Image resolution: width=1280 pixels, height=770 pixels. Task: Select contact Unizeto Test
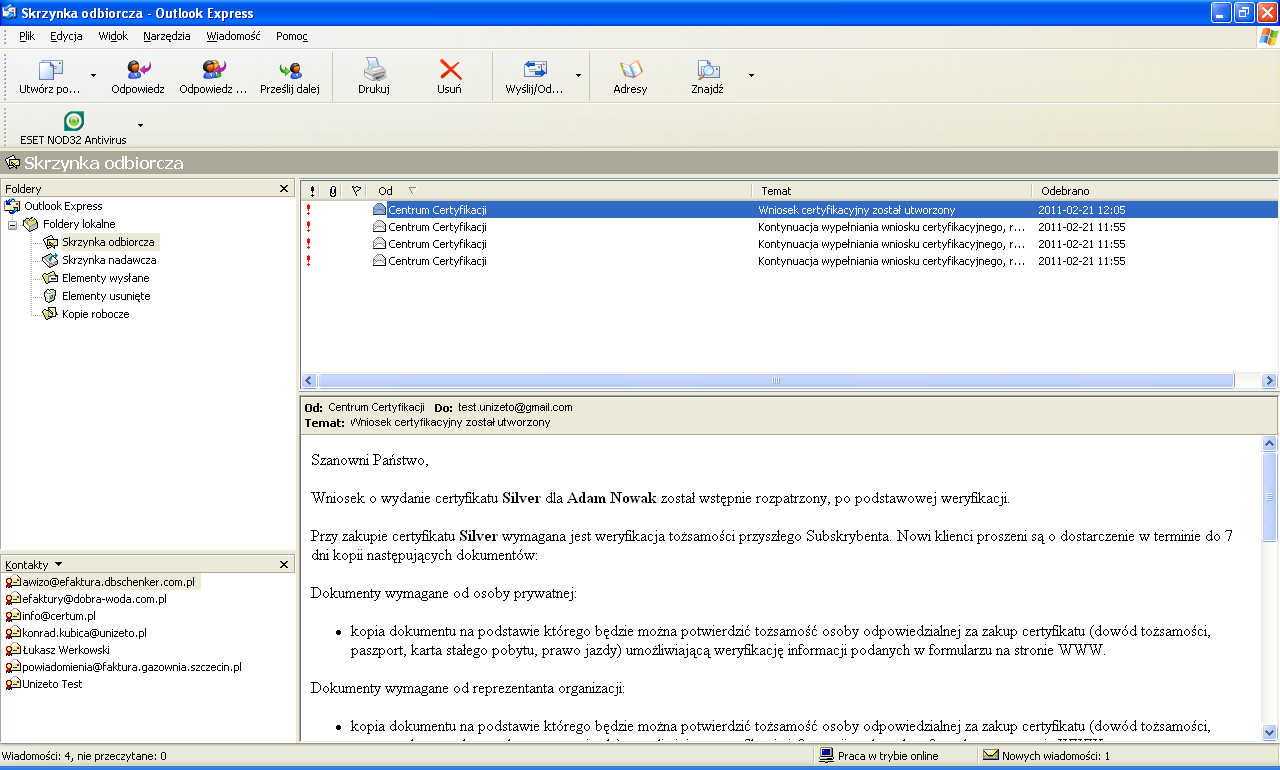click(52, 684)
